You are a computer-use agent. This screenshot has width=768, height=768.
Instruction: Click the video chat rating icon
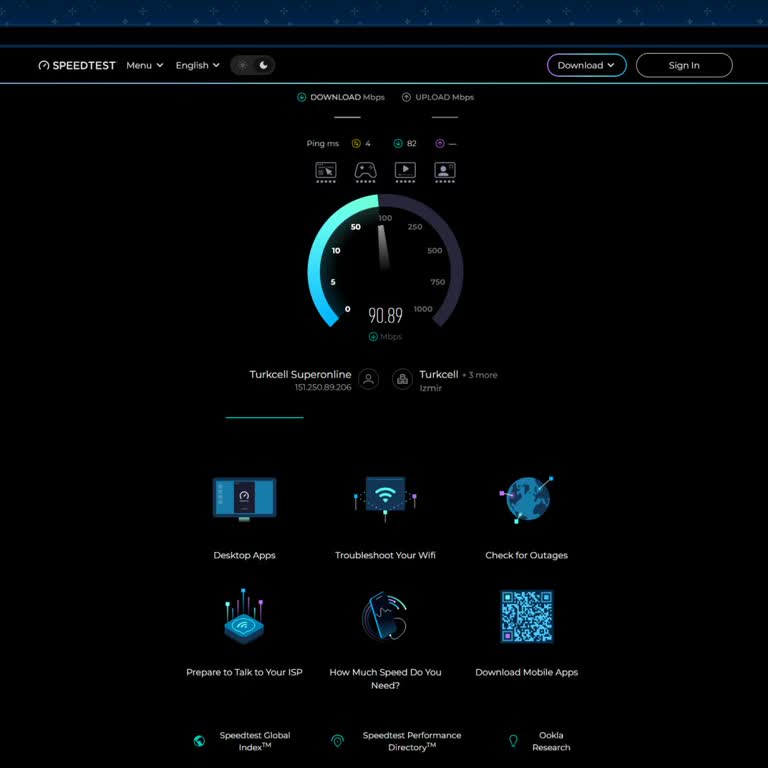click(445, 172)
